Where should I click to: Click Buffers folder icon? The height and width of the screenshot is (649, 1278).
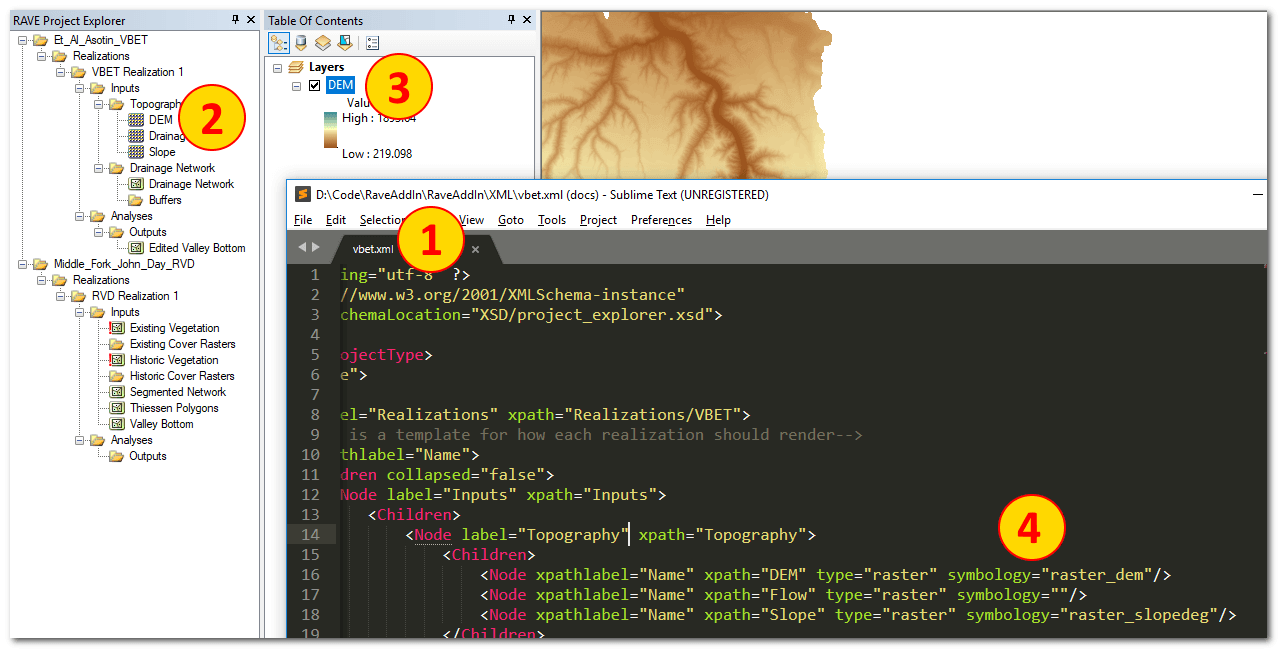tap(137, 200)
